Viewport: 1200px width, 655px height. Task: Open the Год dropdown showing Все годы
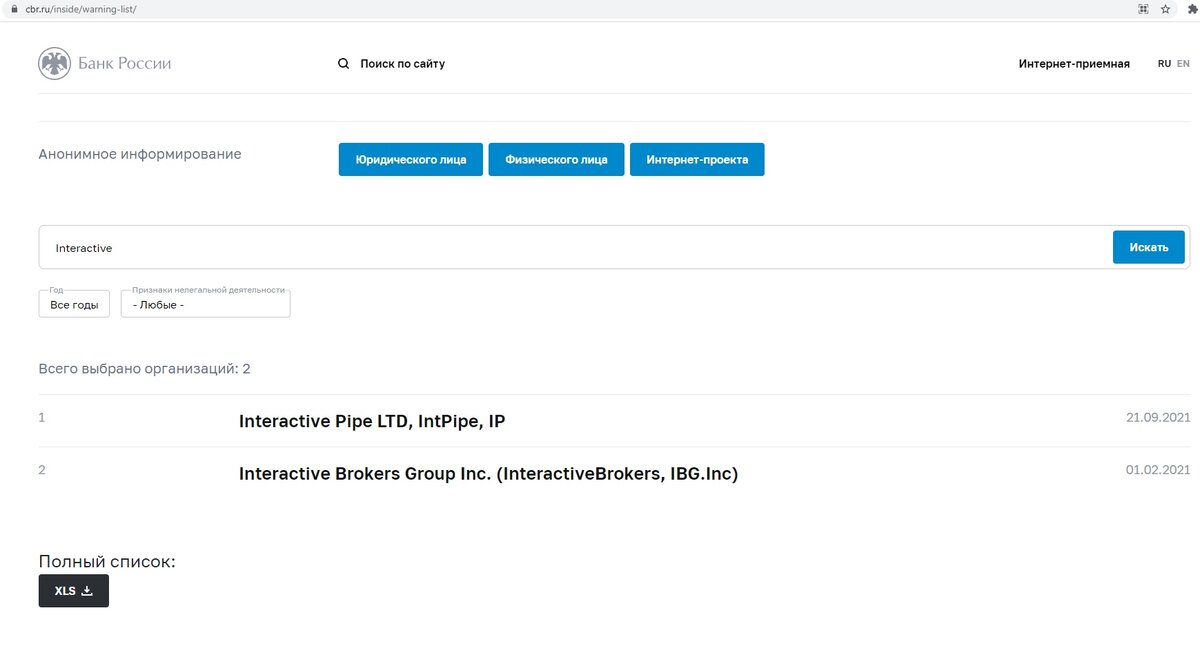[74, 304]
